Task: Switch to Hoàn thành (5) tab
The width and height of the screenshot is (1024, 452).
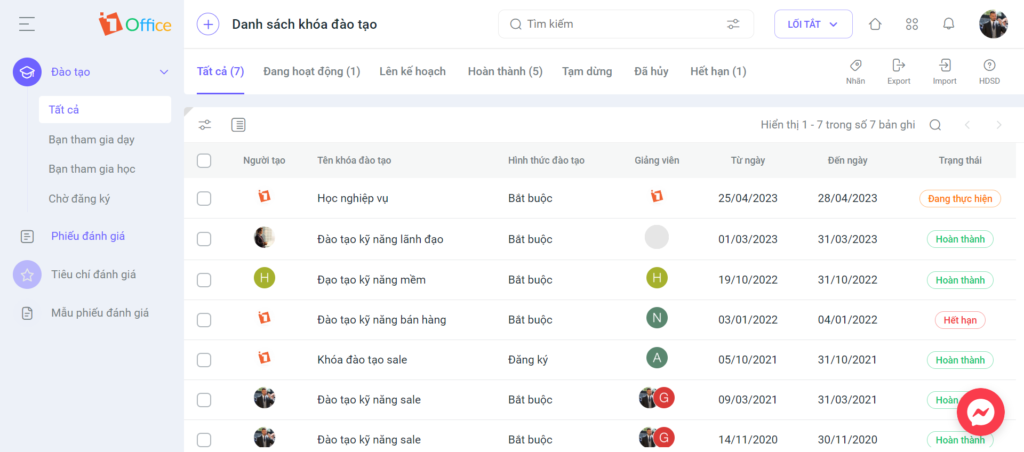Action: [505, 72]
